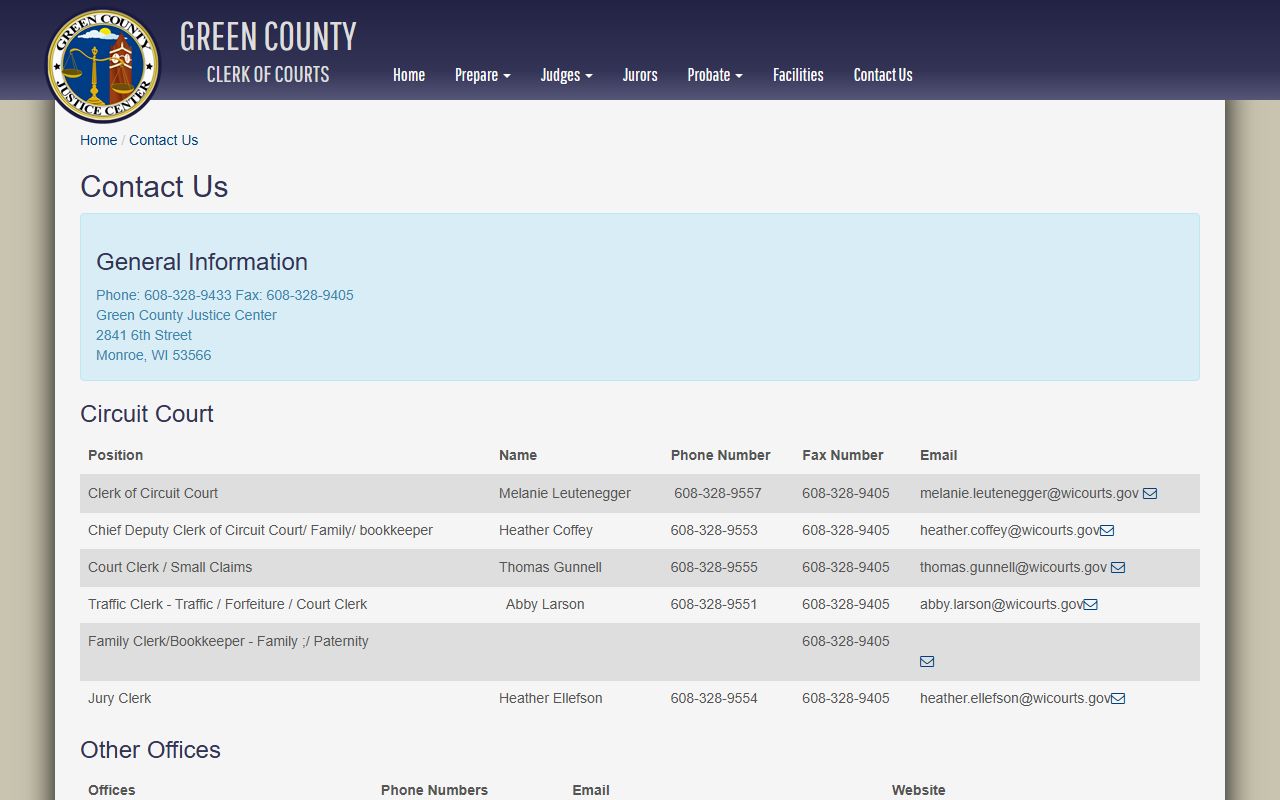This screenshot has height=800, width=1280.
Task: Click envelope icon in Family Clerk row
Action: pyautogui.click(x=927, y=661)
